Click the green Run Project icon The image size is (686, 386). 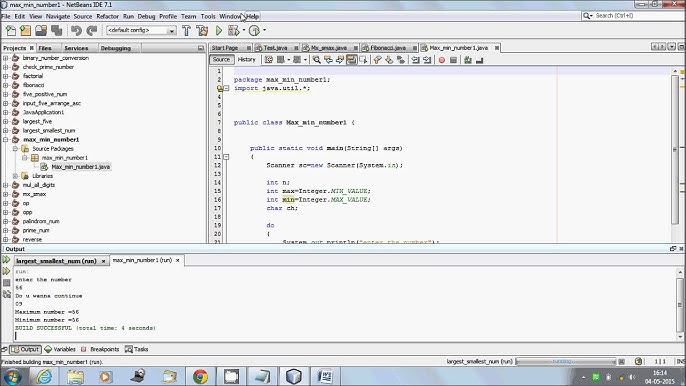[x=219, y=31]
